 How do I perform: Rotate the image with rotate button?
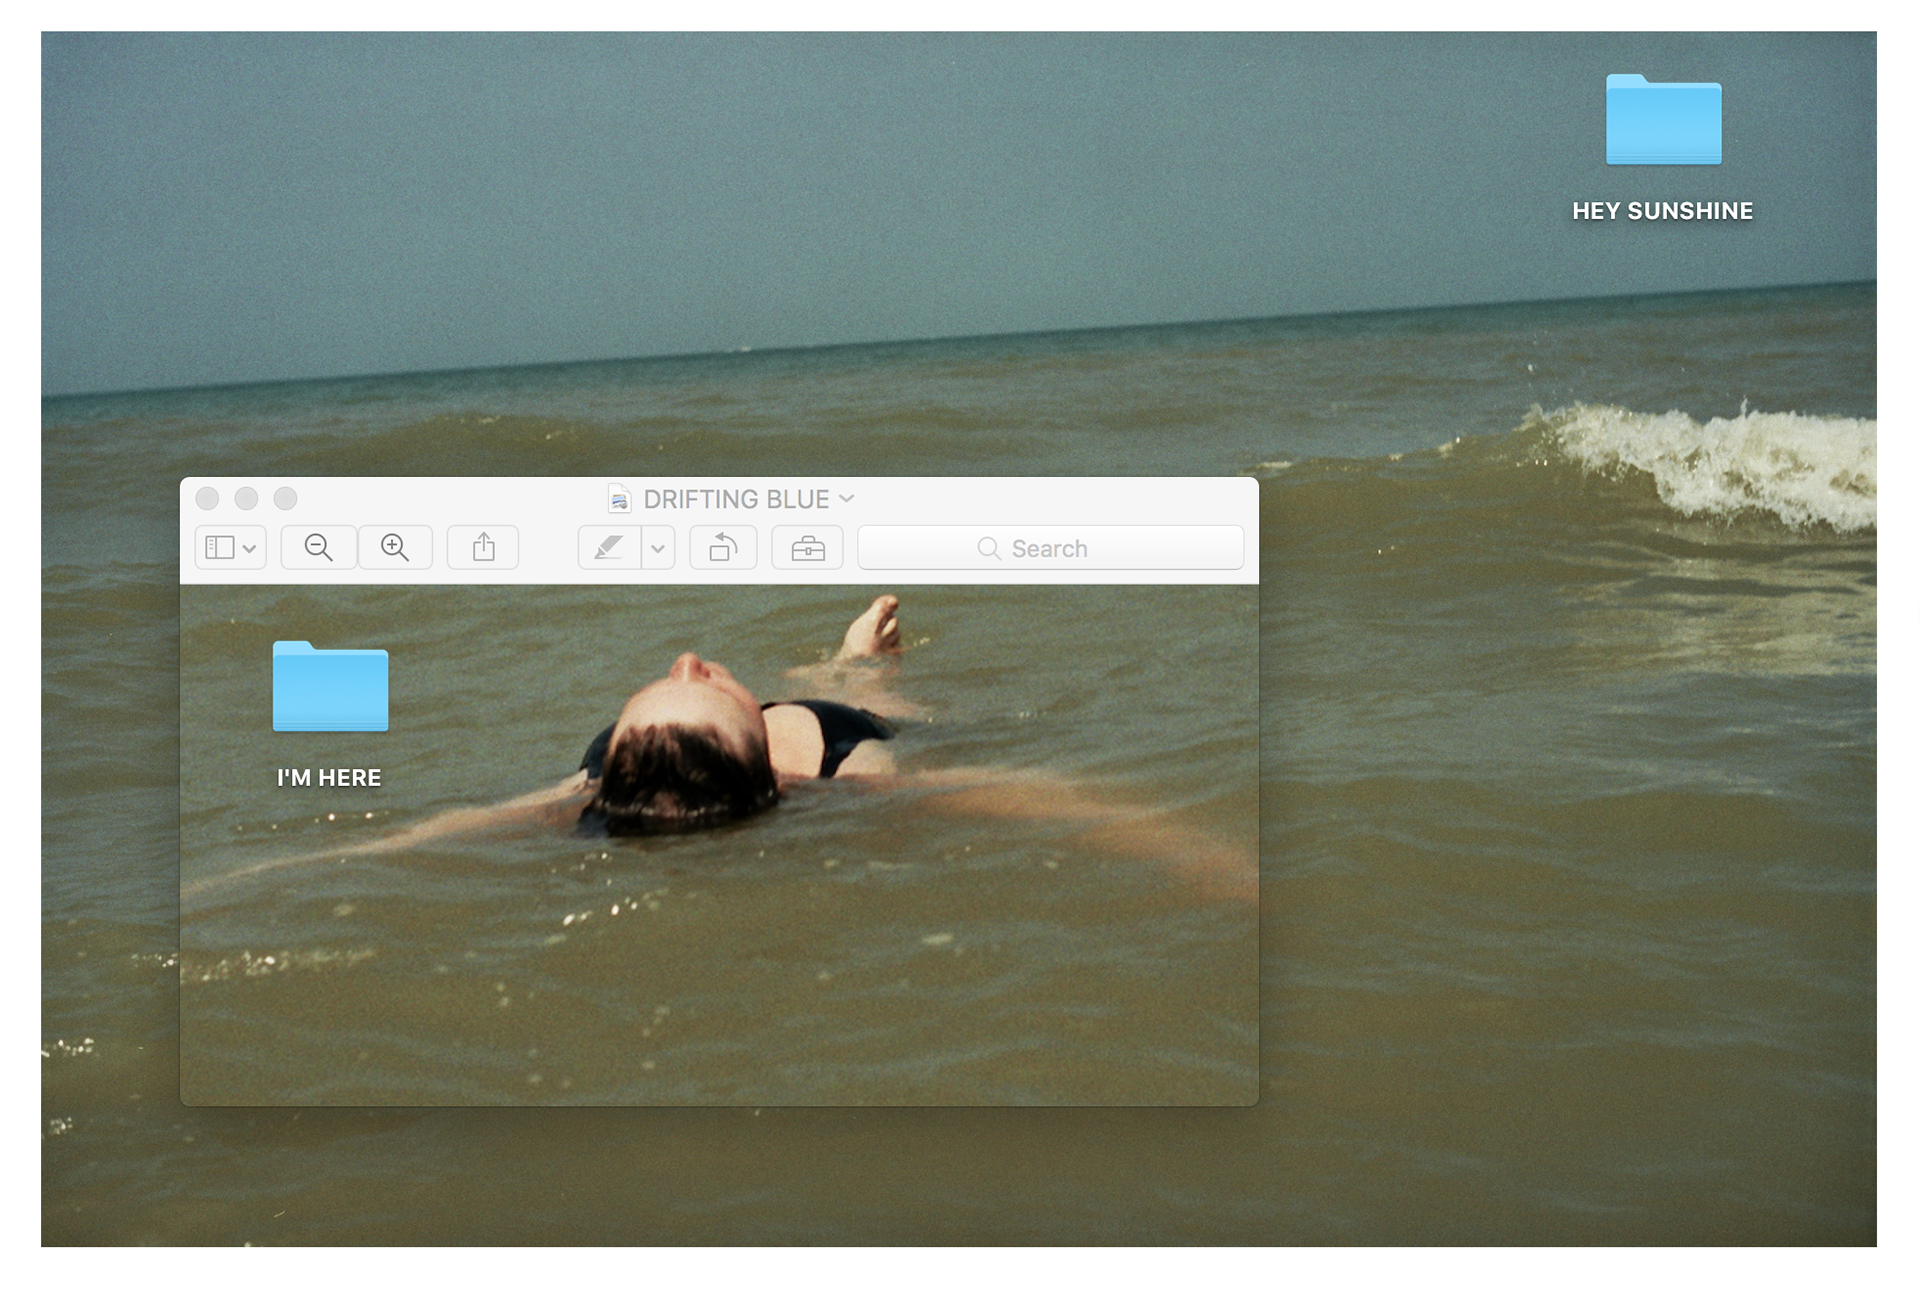point(723,547)
